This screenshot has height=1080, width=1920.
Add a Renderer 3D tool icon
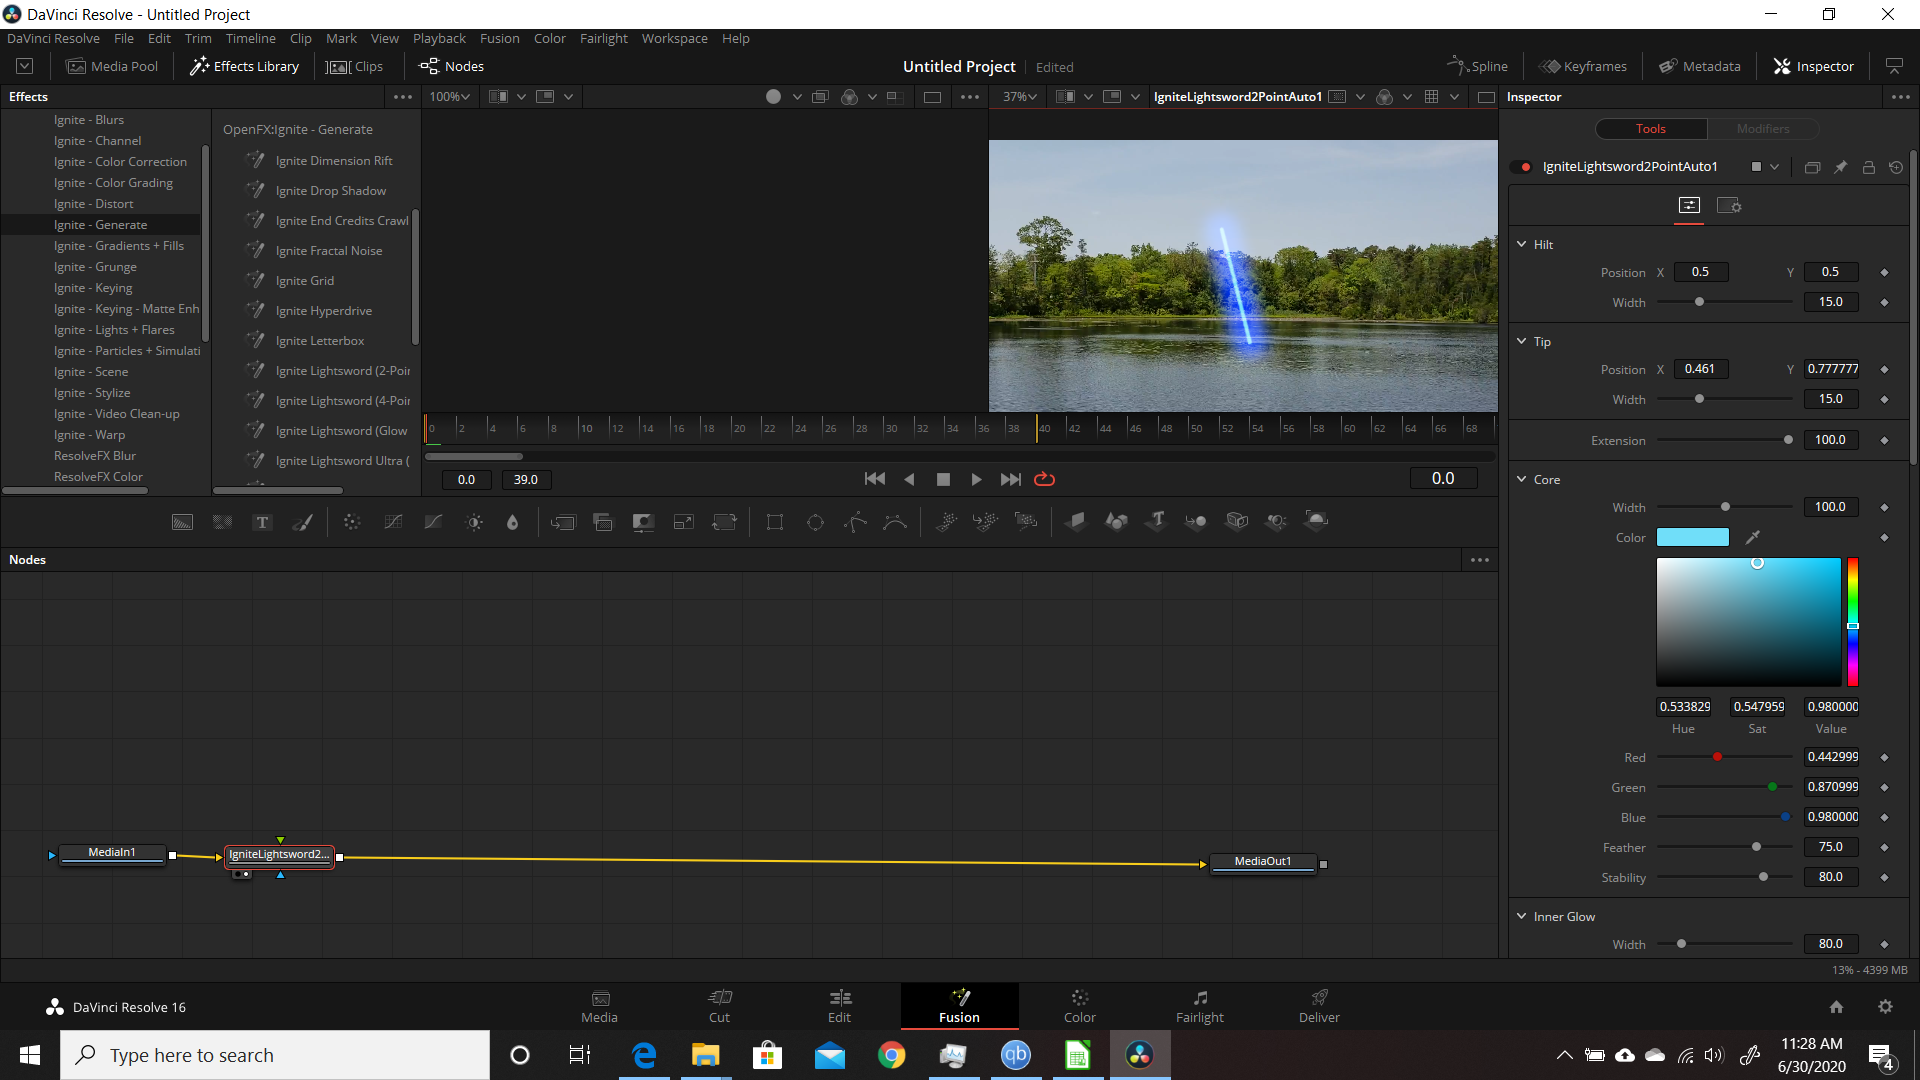click(1317, 521)
